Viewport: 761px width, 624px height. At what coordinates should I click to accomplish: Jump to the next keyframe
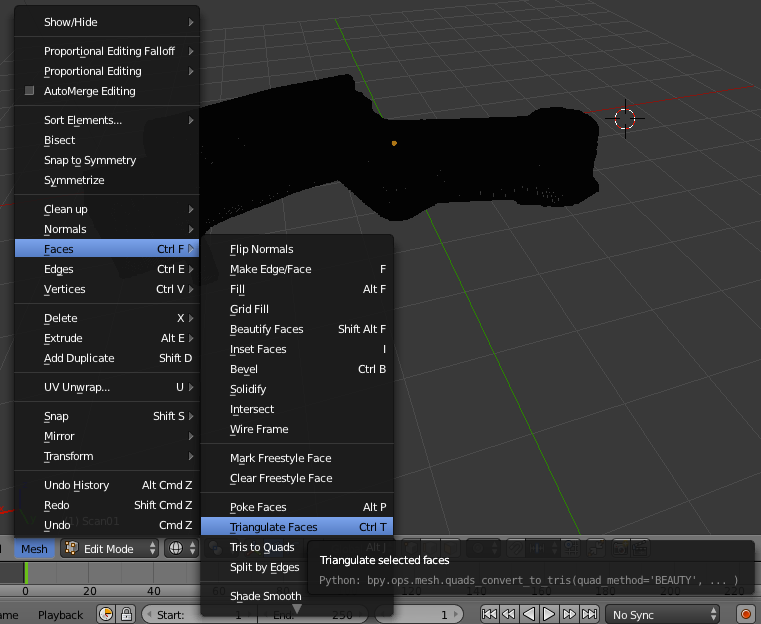point(569,614)
